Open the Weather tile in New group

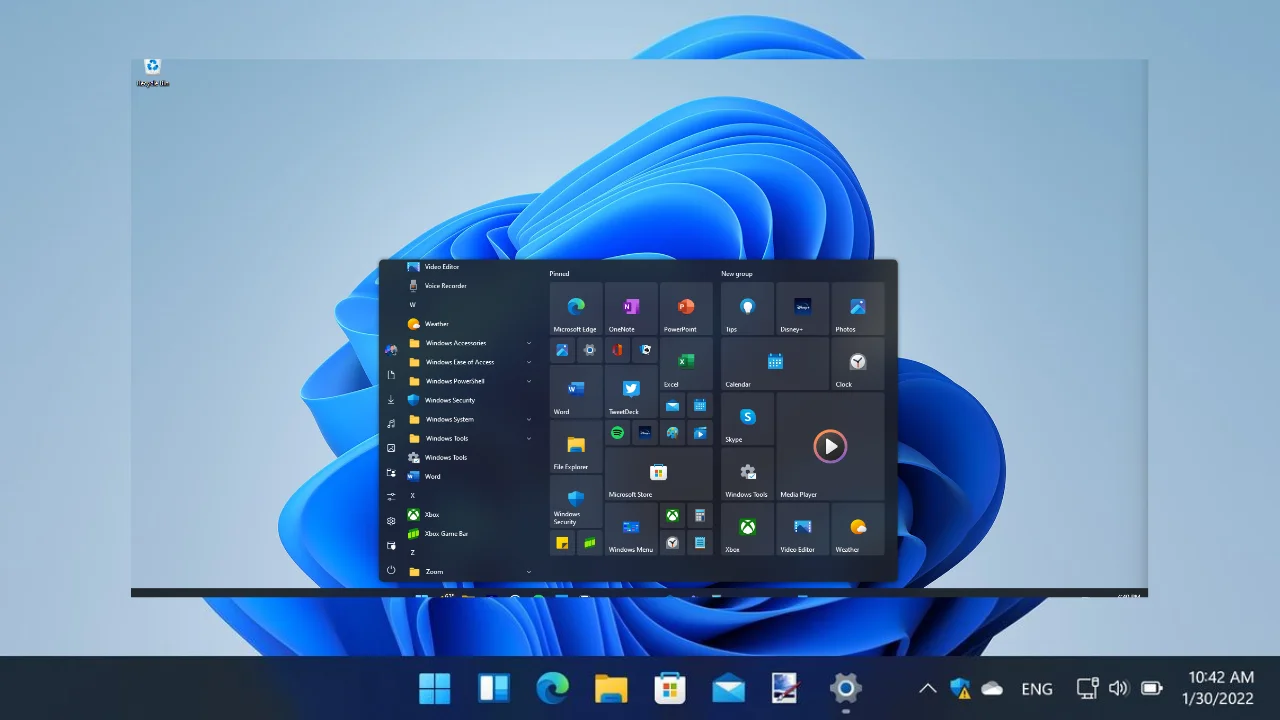click(857, 529)
